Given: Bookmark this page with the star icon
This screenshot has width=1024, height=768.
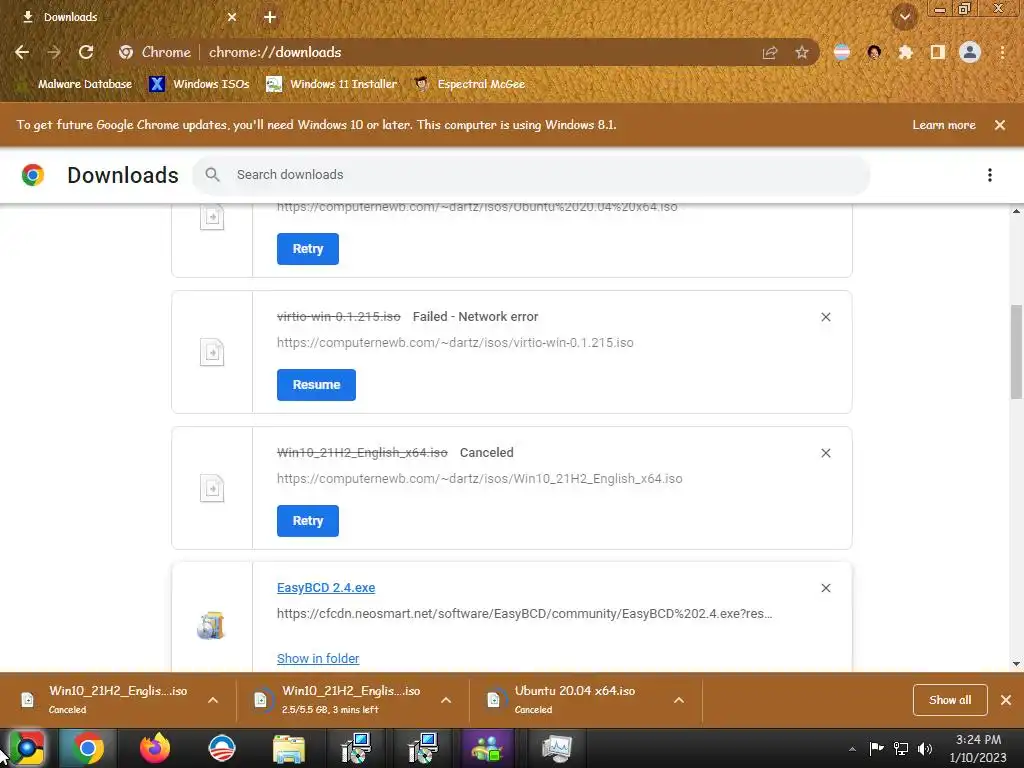Looking at the screenshot, I should click(x=802, y=52).
